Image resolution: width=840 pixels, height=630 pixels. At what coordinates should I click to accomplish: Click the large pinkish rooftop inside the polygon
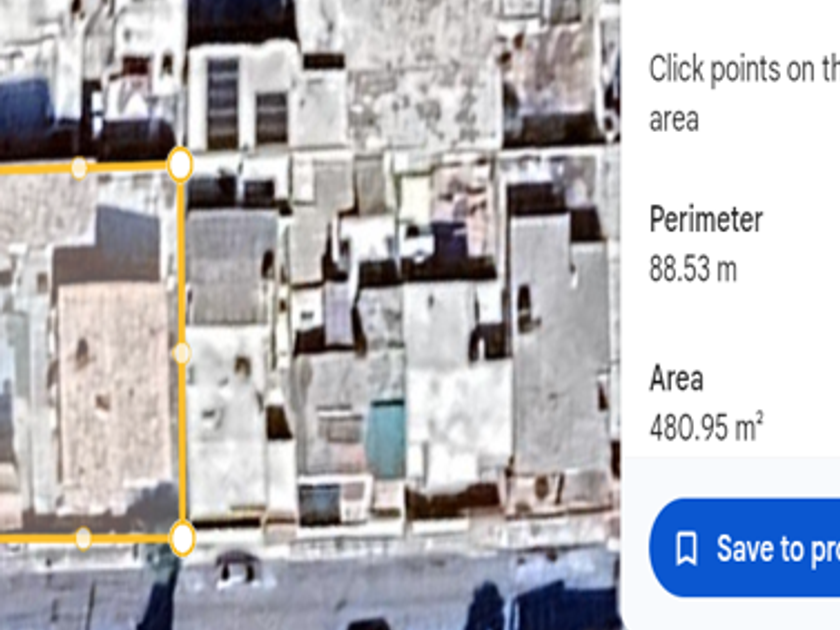click(x=111, y=386)
